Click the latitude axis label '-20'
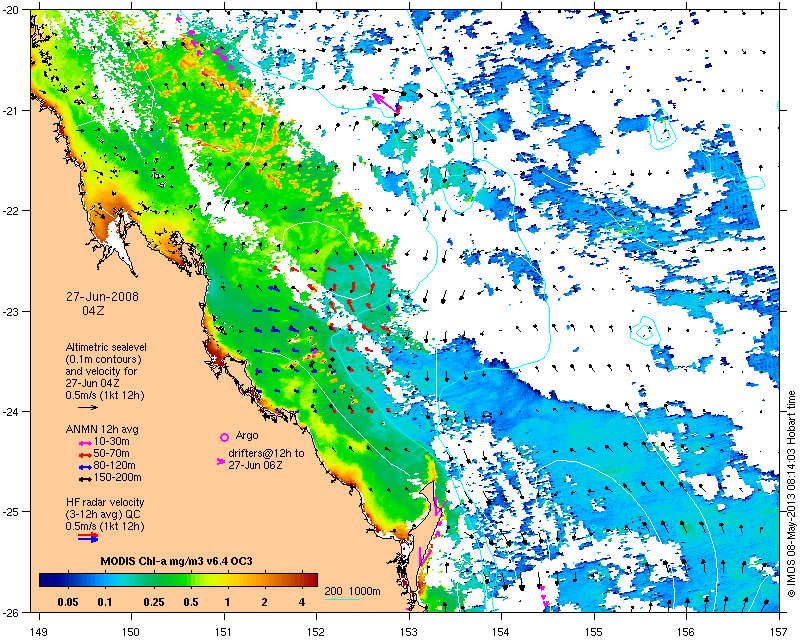Viewport: 800px width, 640px height. coord(10,10)
